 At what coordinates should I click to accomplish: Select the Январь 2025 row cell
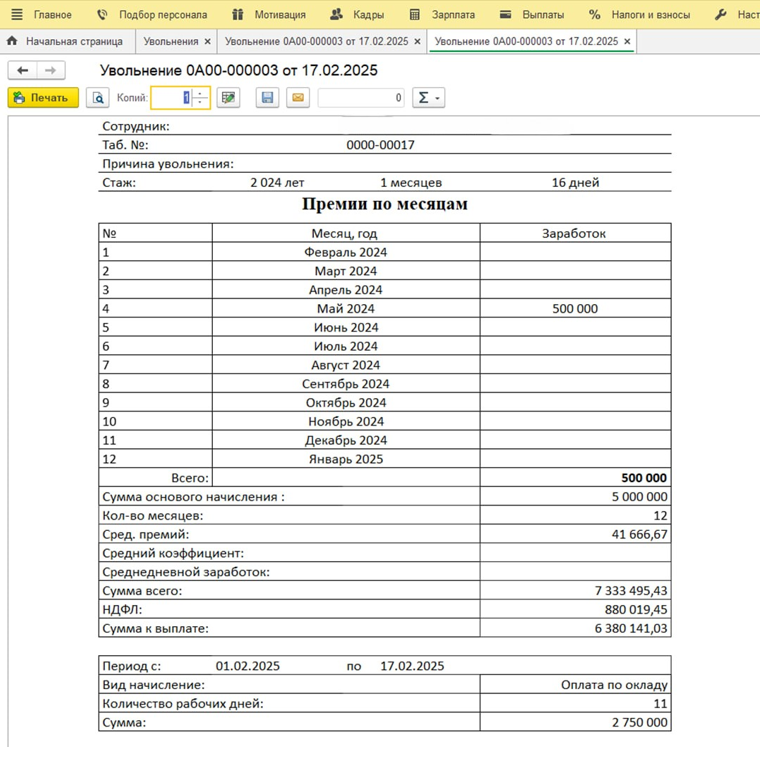[346, 459]
